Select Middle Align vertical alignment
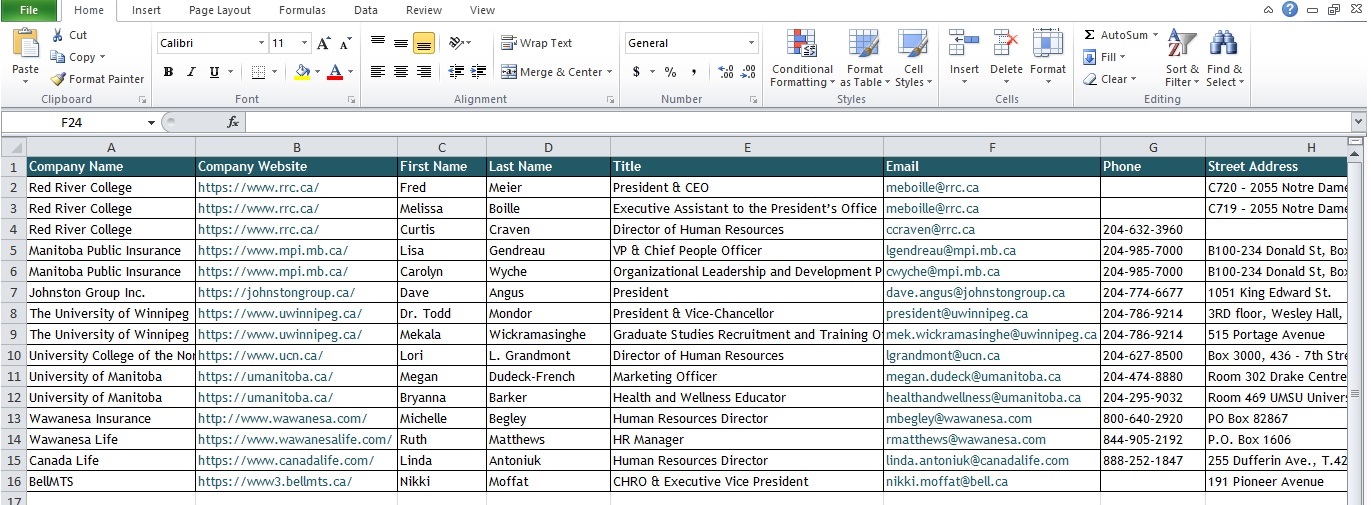Screen dimensions: 1371x505 (401, 43)
